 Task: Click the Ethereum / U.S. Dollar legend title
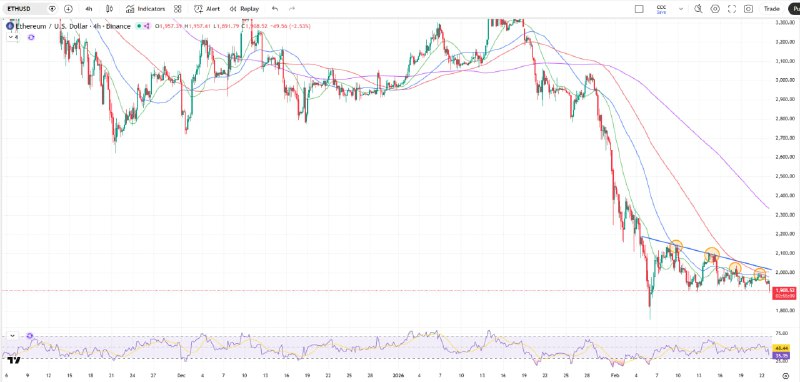point(73,26)
